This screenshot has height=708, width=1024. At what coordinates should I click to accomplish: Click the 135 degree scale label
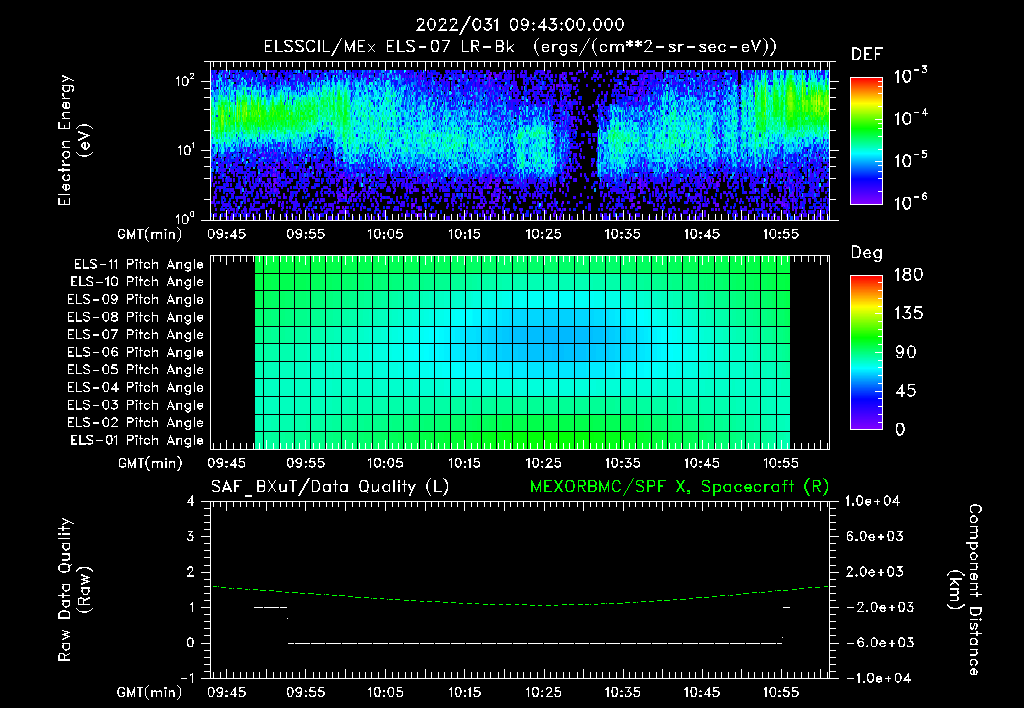point(908,313)
